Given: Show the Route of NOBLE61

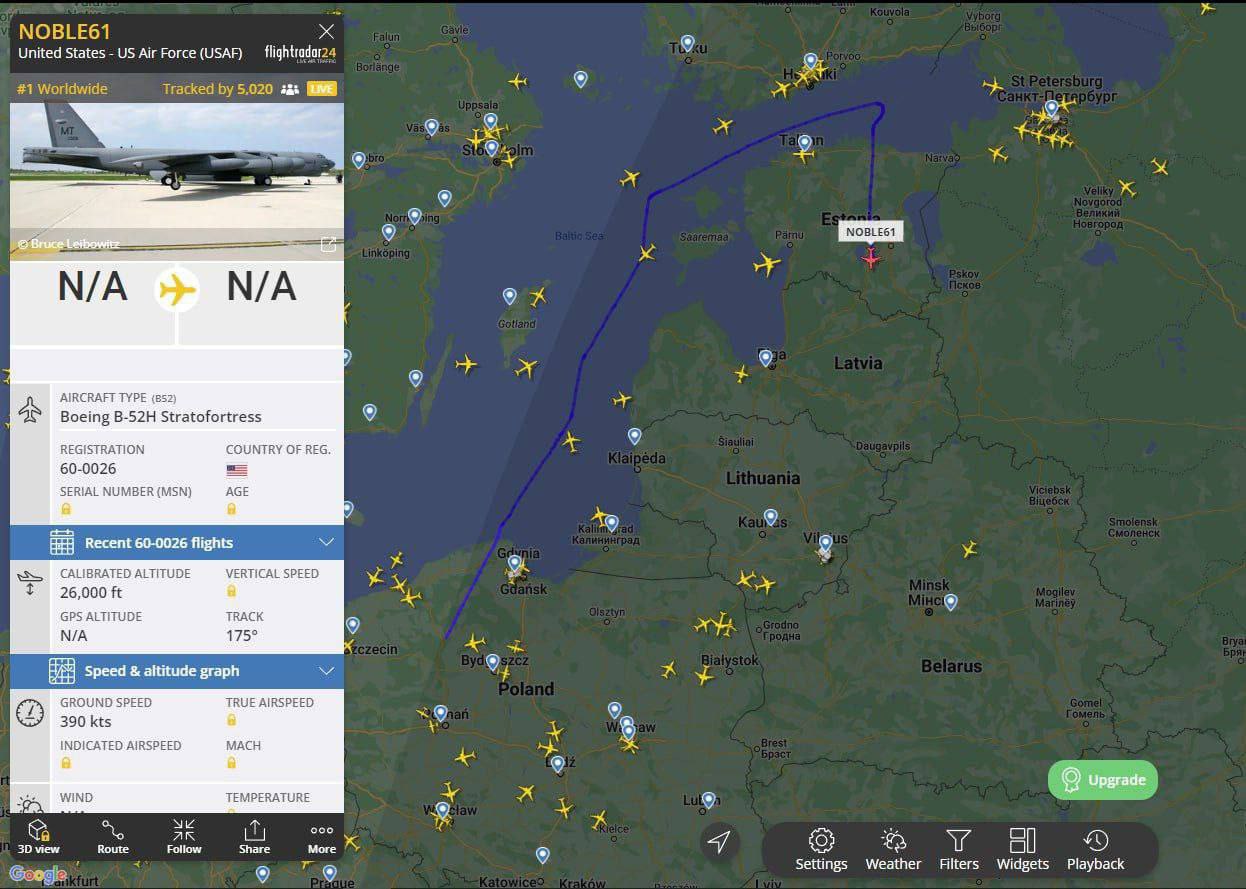Looking at the screenshot, I should coord(113,837).
